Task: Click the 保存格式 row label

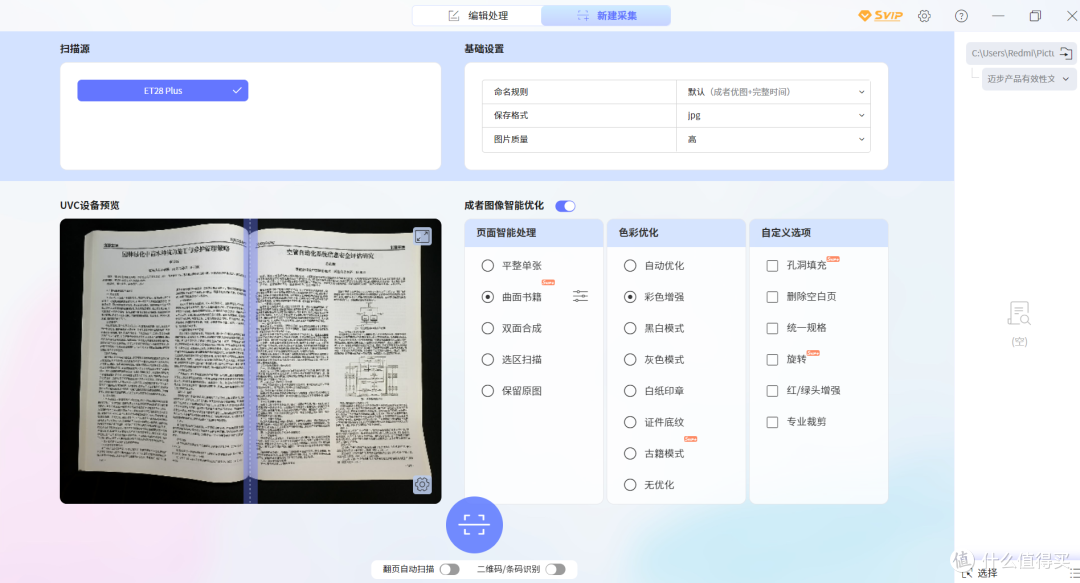Action: [511, 115]
